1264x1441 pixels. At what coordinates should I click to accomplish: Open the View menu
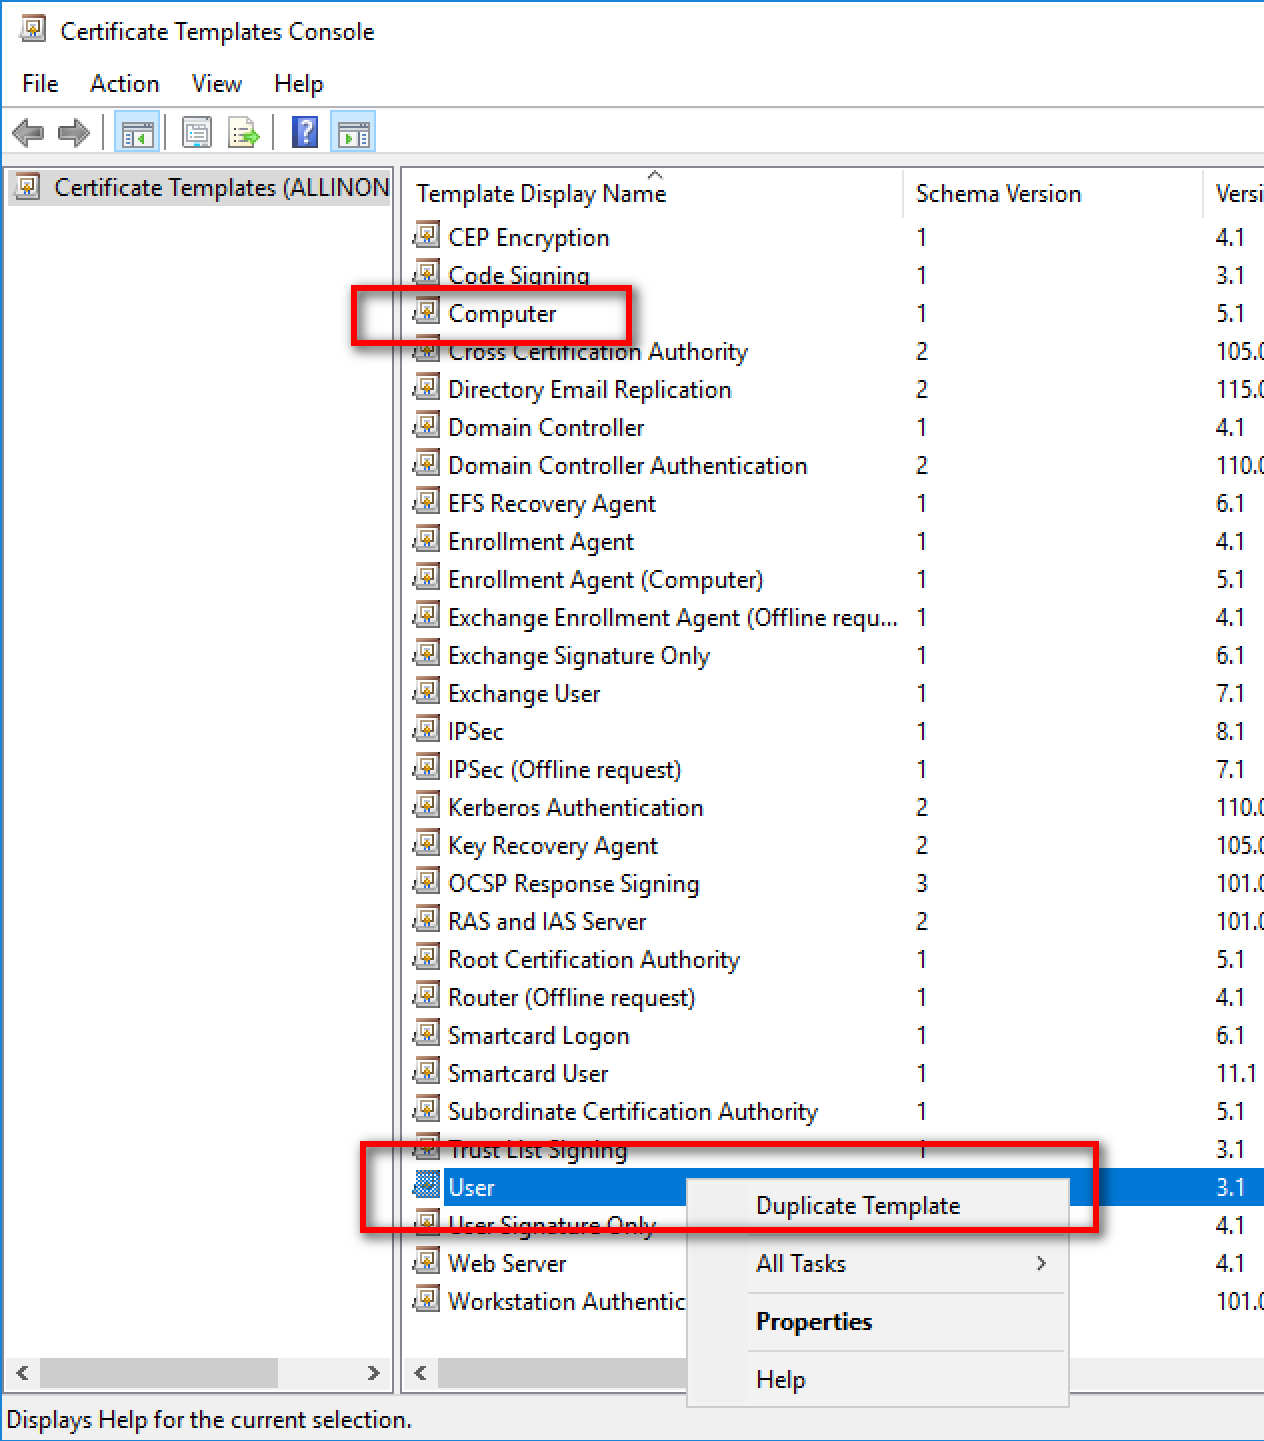point(216,84)
